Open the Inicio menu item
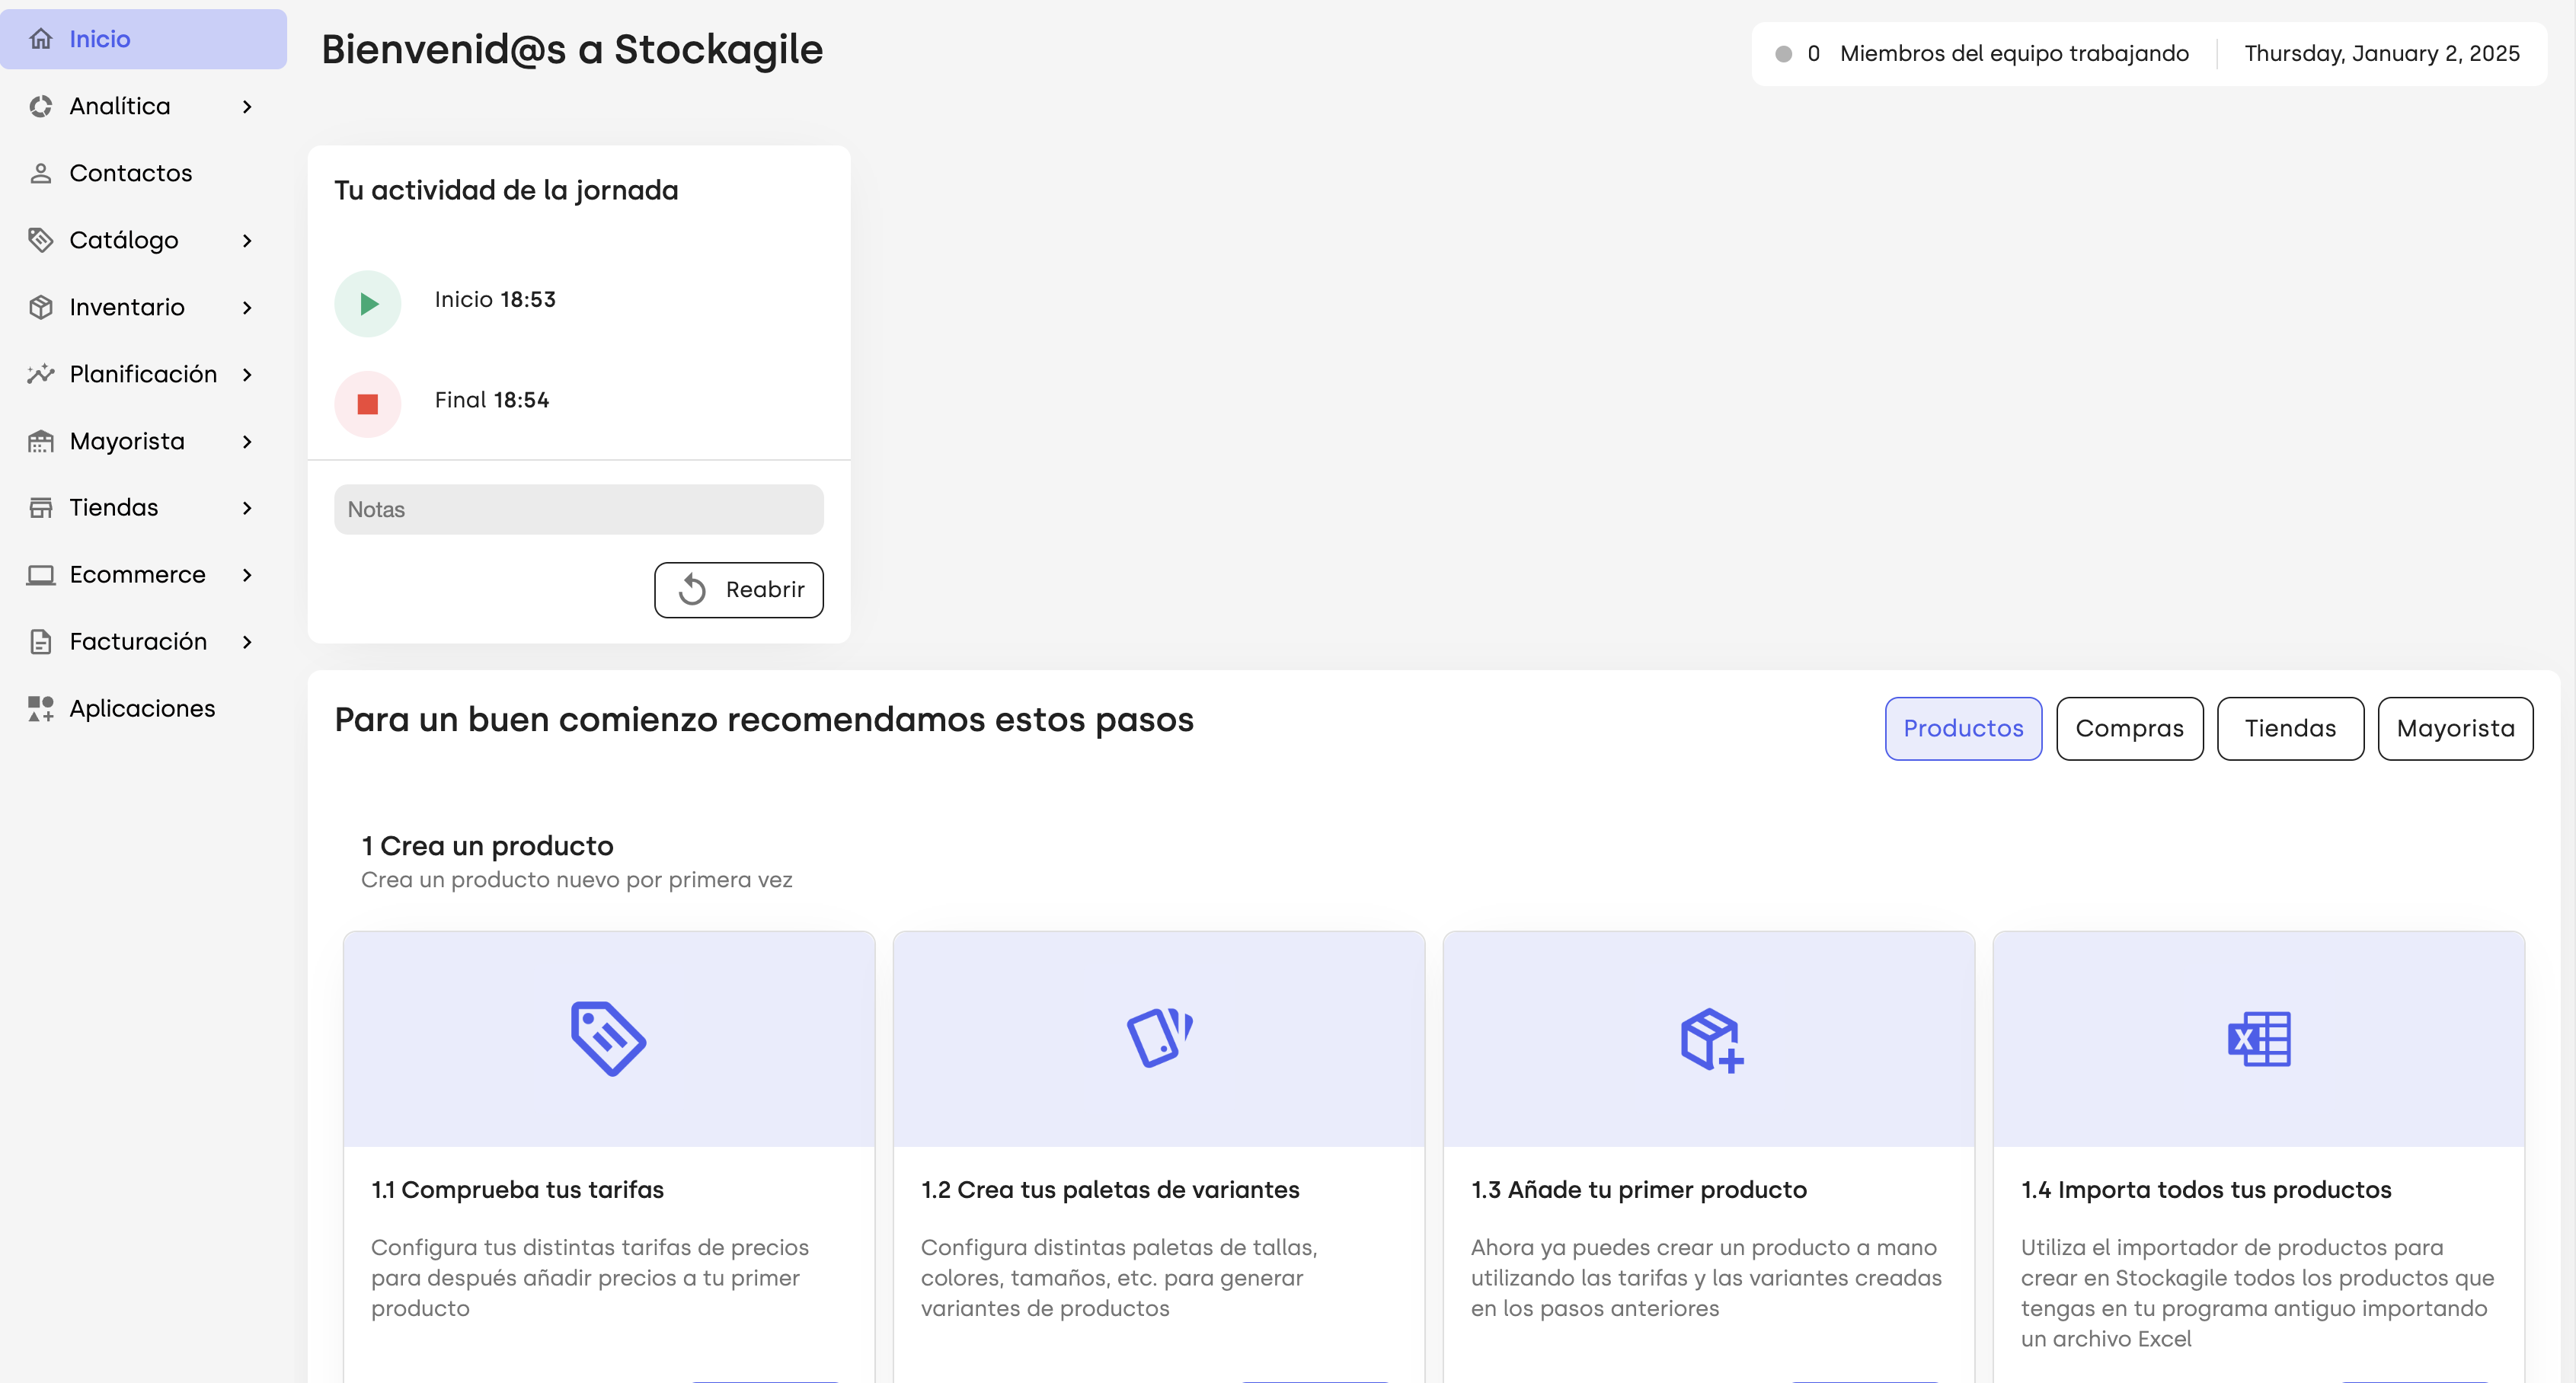The width and height of the screenshot is (2576, 1383). coord(143,39)
